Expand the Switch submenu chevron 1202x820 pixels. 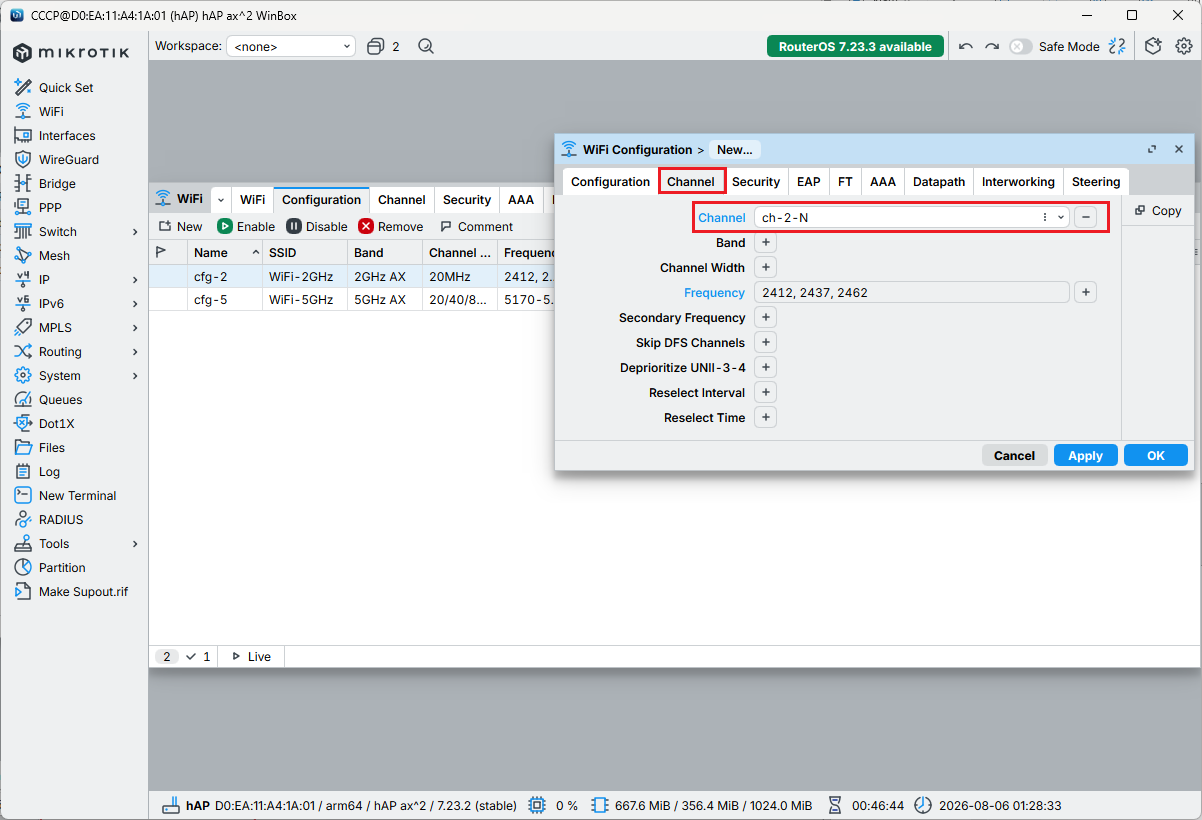135,231
